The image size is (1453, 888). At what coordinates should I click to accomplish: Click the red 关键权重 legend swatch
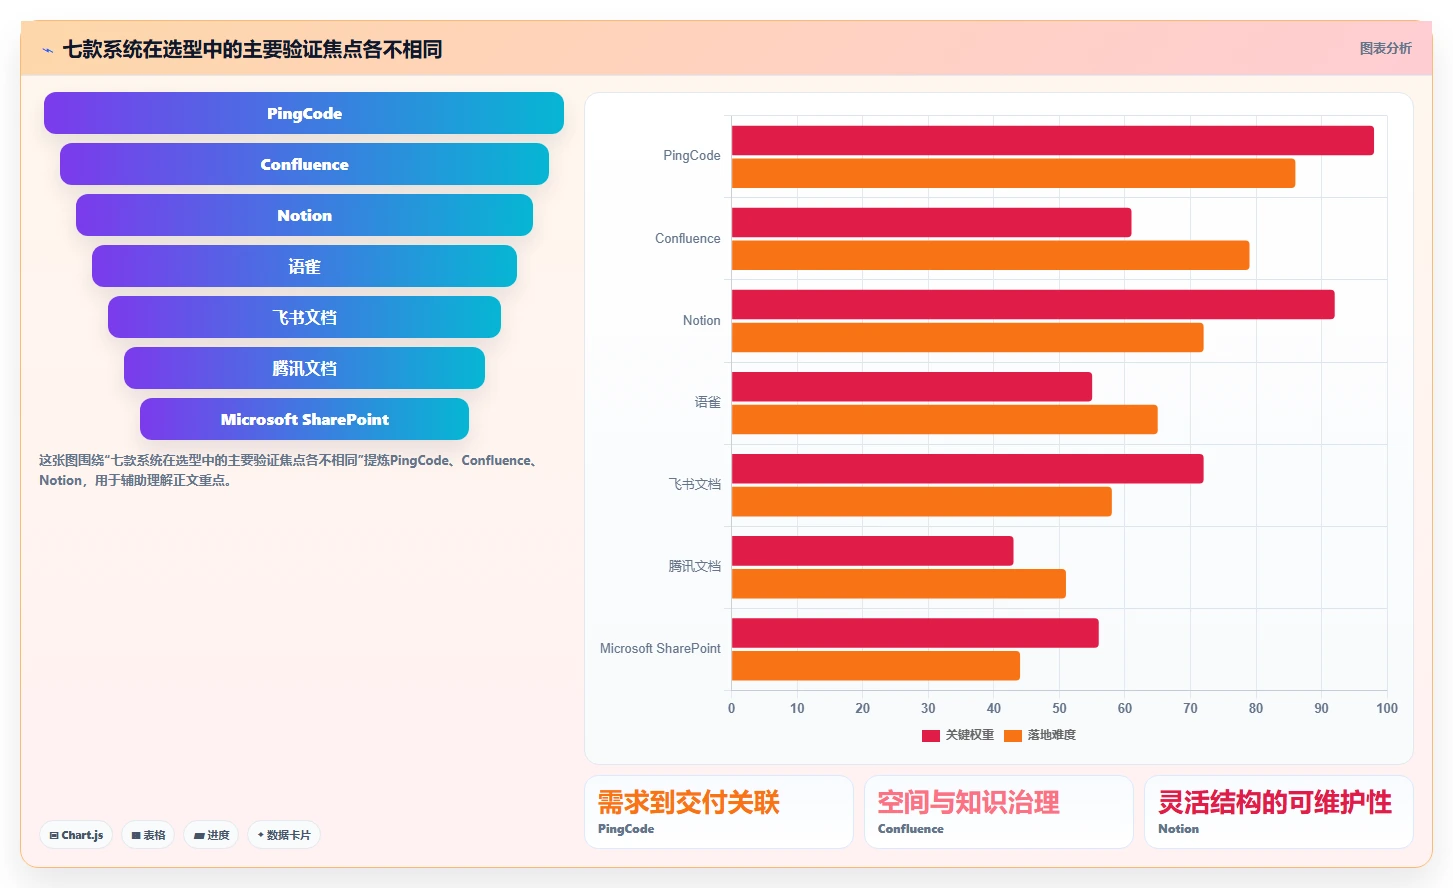(x=931, y=736)
